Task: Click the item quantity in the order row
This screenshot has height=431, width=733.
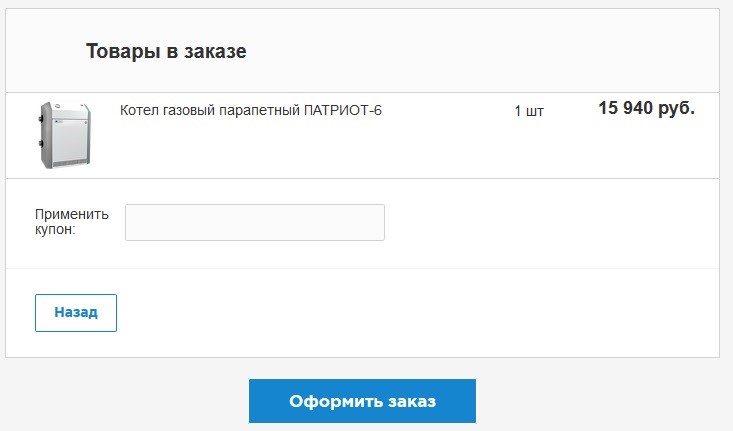Action: pyautogui.click(x=529, y=111)
